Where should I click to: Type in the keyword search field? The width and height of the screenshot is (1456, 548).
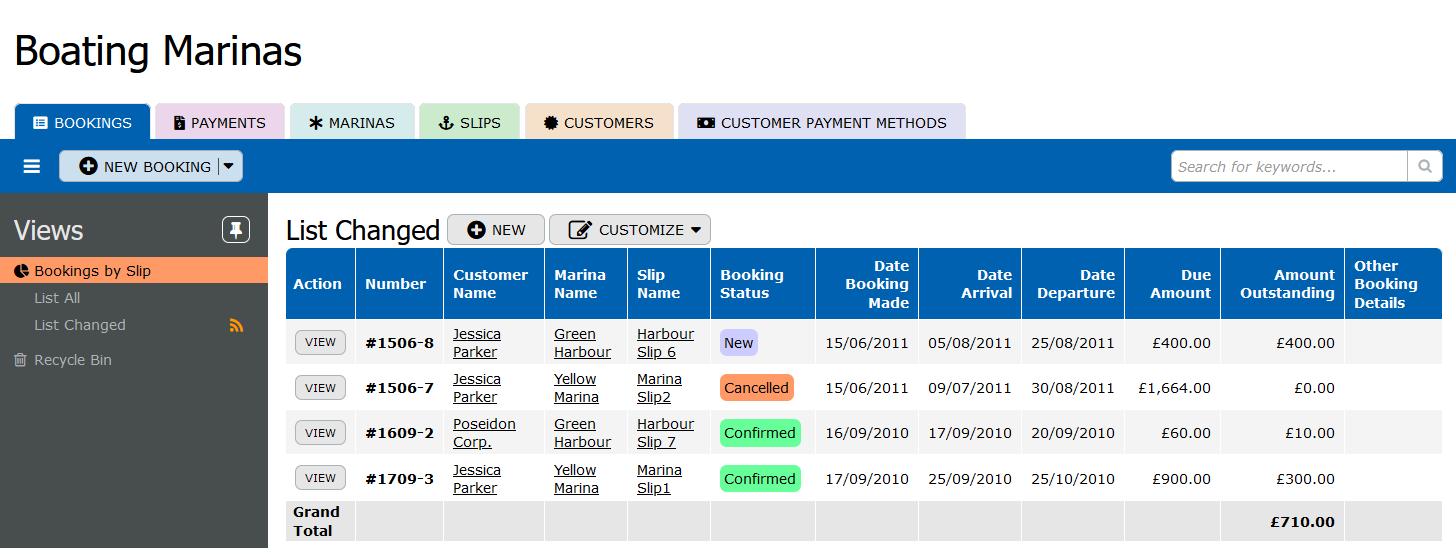pos(1288,166)
